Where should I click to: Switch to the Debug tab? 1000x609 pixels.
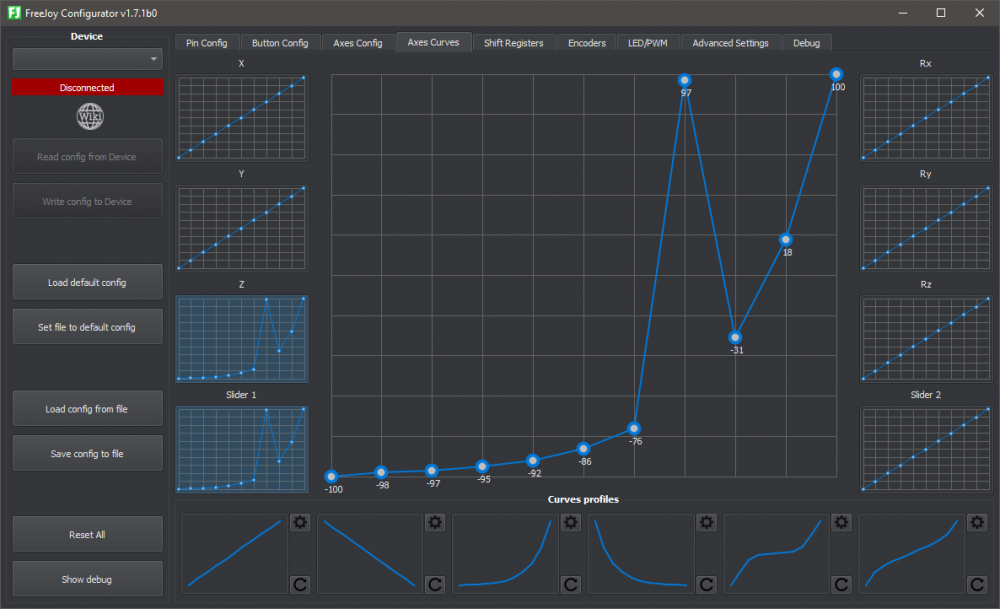tap(806, 43)
